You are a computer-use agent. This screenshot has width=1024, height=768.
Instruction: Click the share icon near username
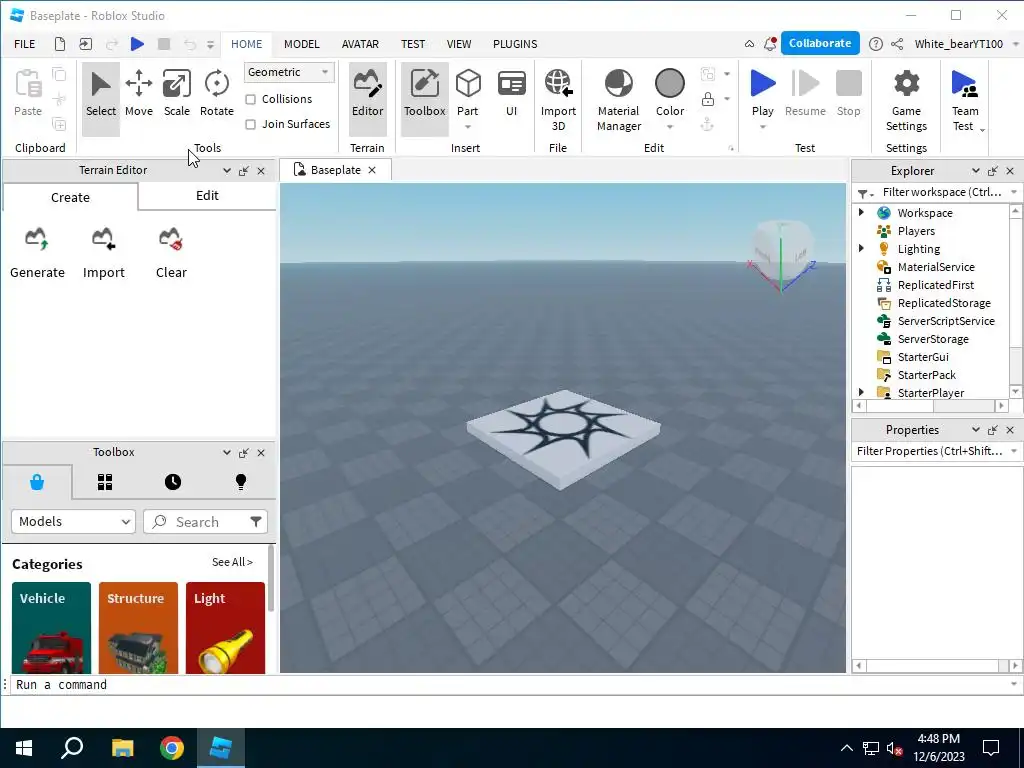(897, 44)
